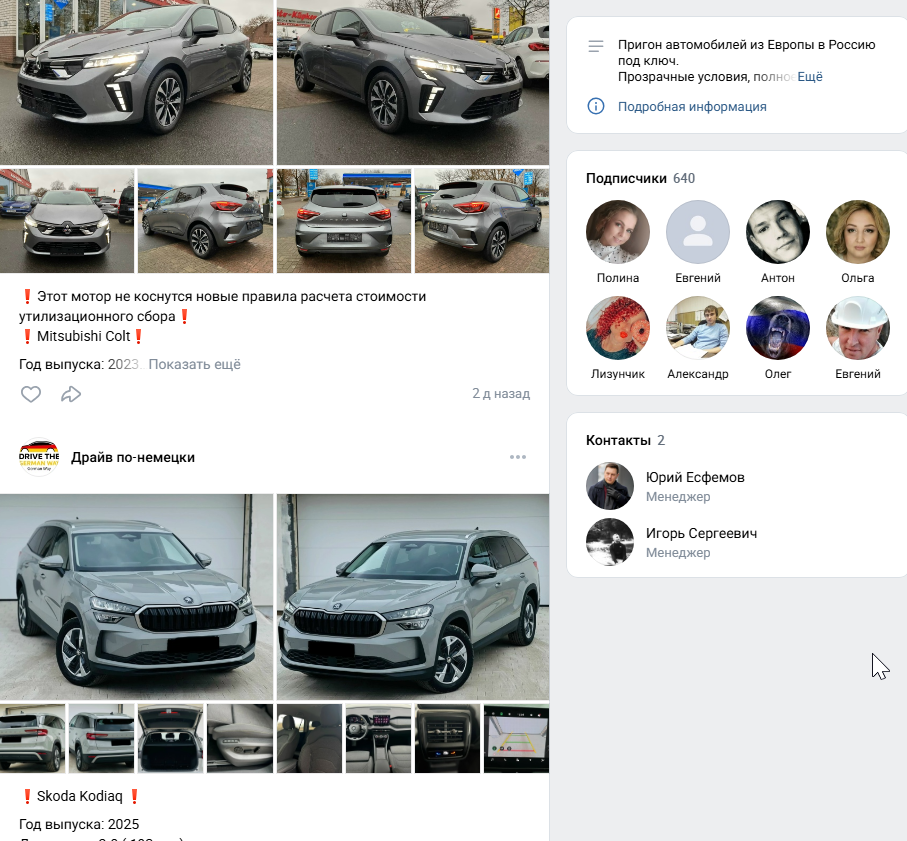Open the Полина subscriber name
The image size is (907, 841).
(x=618, y=278)
